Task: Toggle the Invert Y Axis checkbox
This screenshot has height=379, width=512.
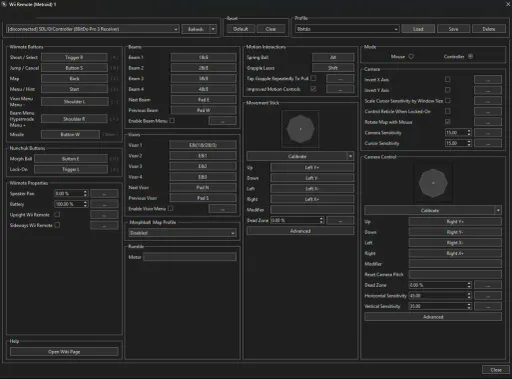Action: 448,90
